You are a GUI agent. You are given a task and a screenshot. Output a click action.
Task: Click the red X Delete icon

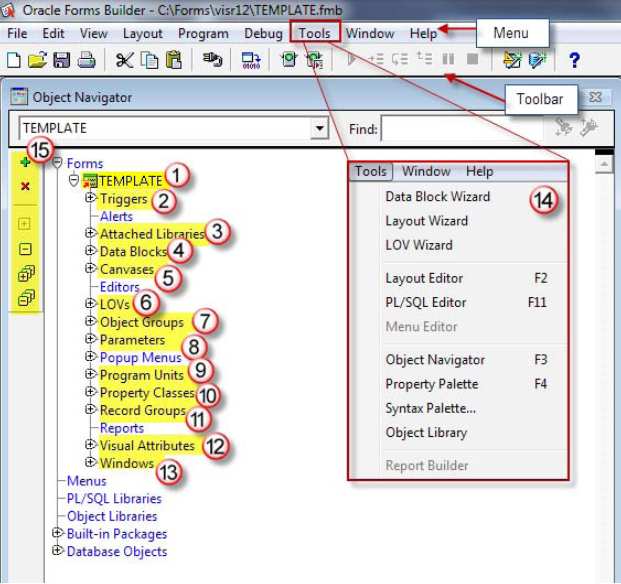(25, 186)
